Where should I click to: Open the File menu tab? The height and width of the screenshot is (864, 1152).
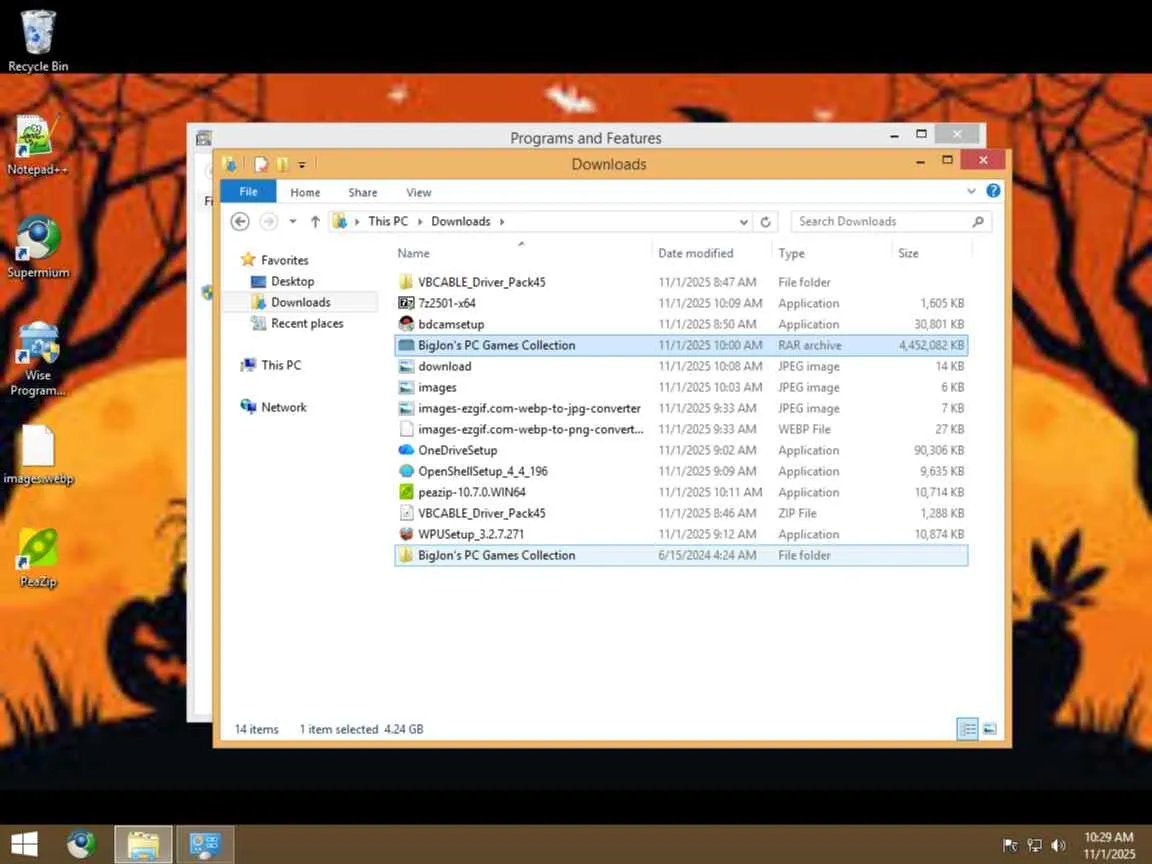pos(248,192)
